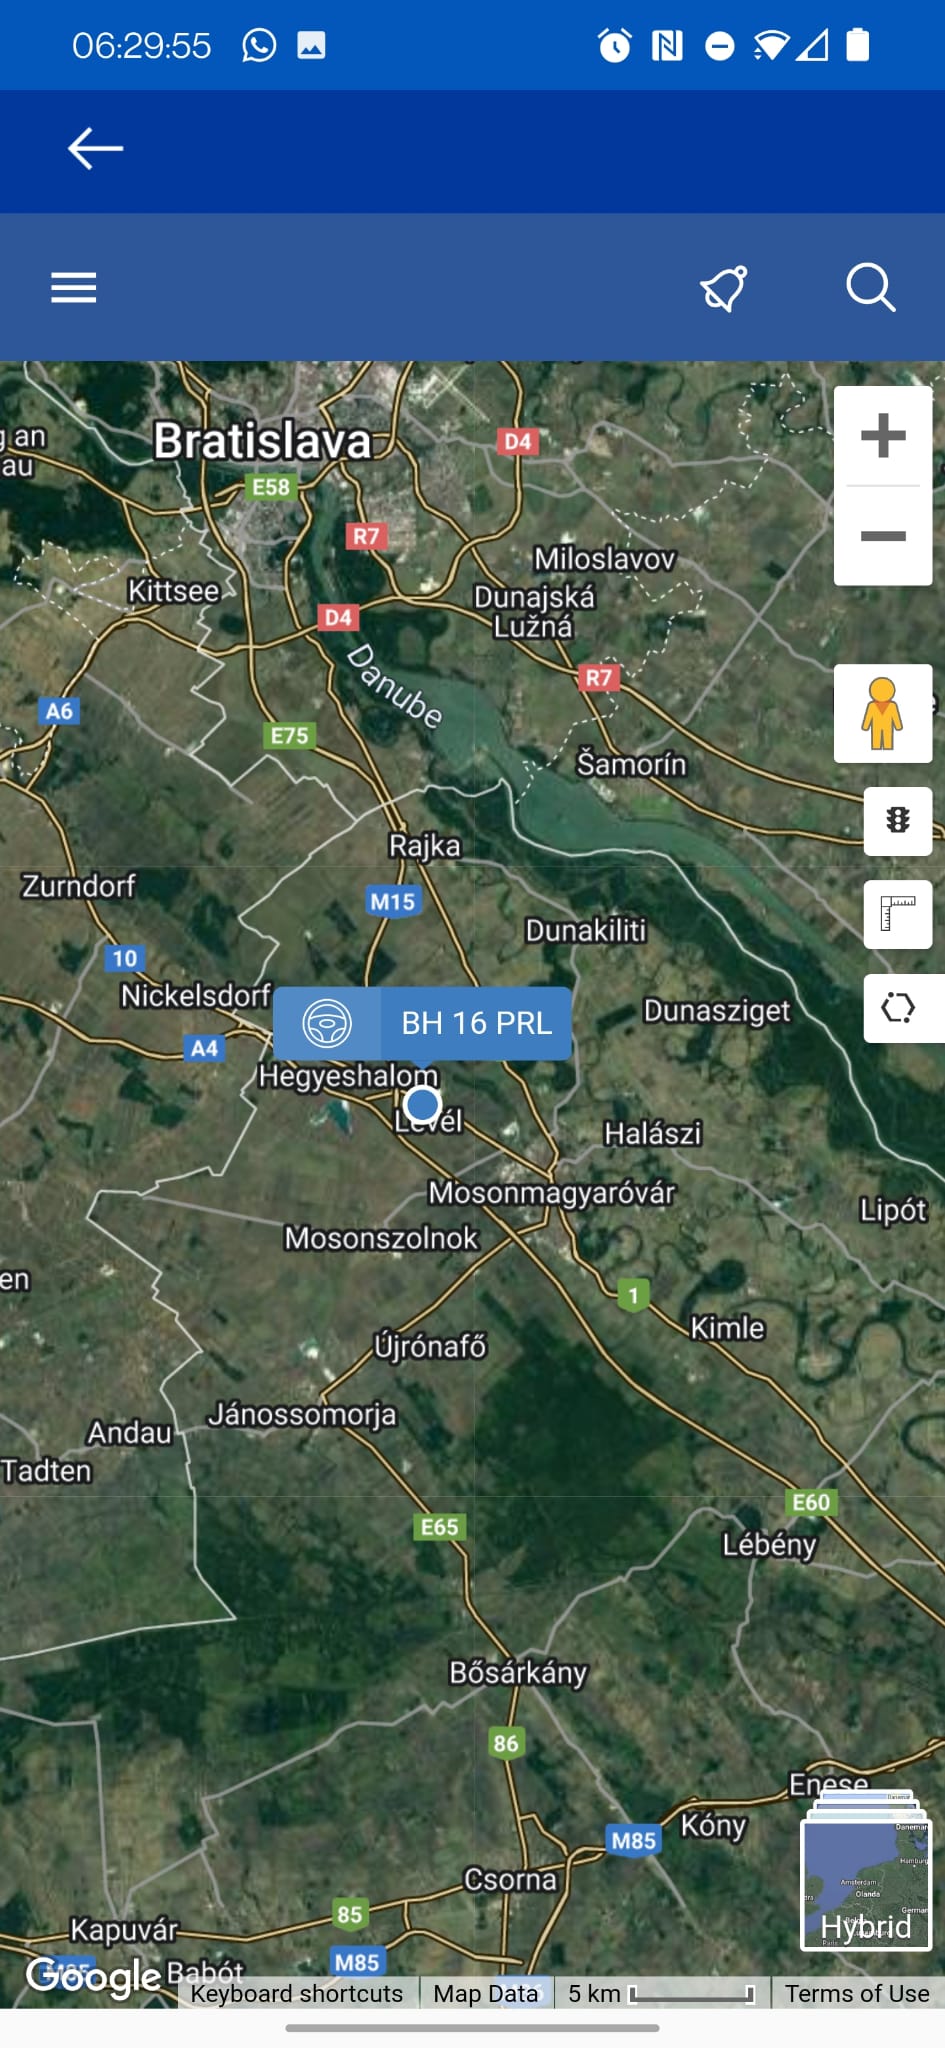Screen dimensions: 945x2048
Task: Zoom in on the map
Action: (x=883, y=436)
